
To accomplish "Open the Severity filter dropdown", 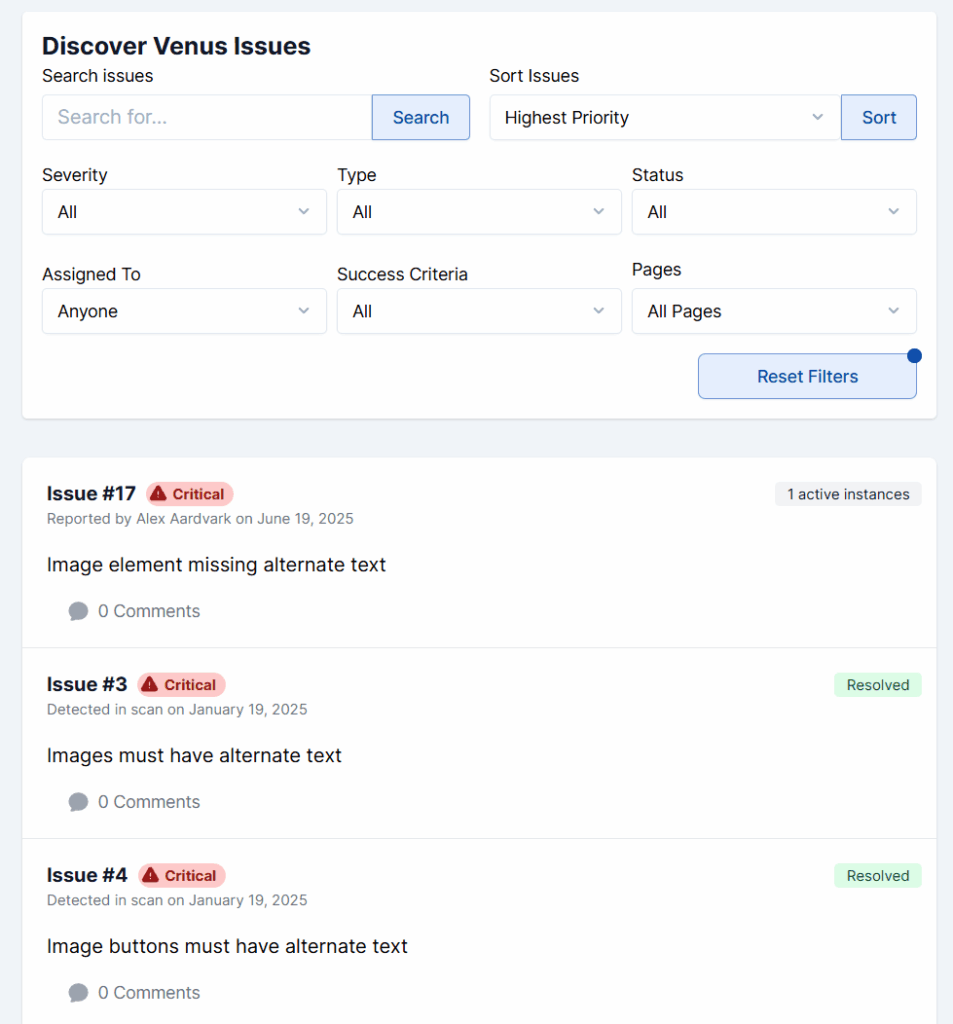I will (x=184, y=212).
